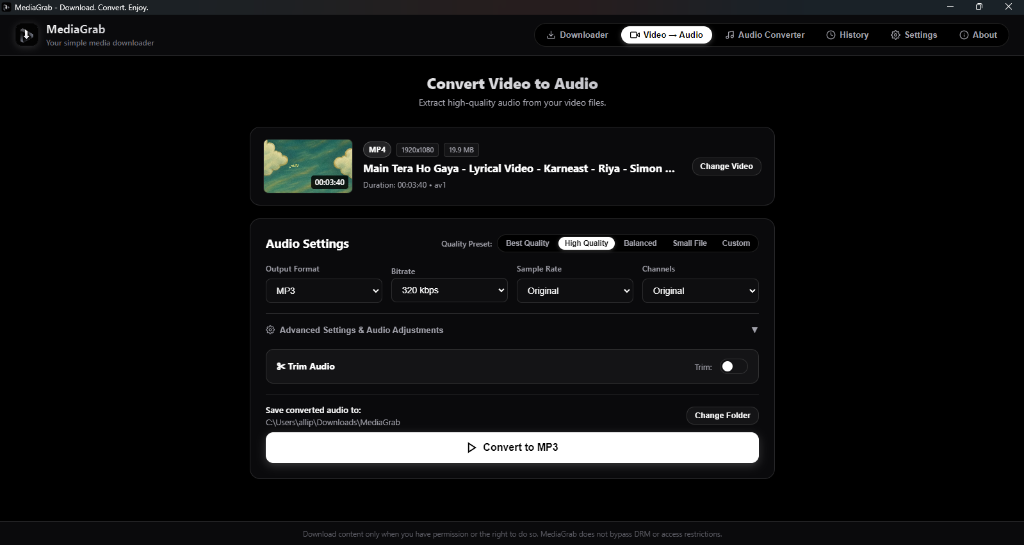
Task: Click the gear icon beside Advanced Settings
Action: pyautogui.click(x=270, y=330)
